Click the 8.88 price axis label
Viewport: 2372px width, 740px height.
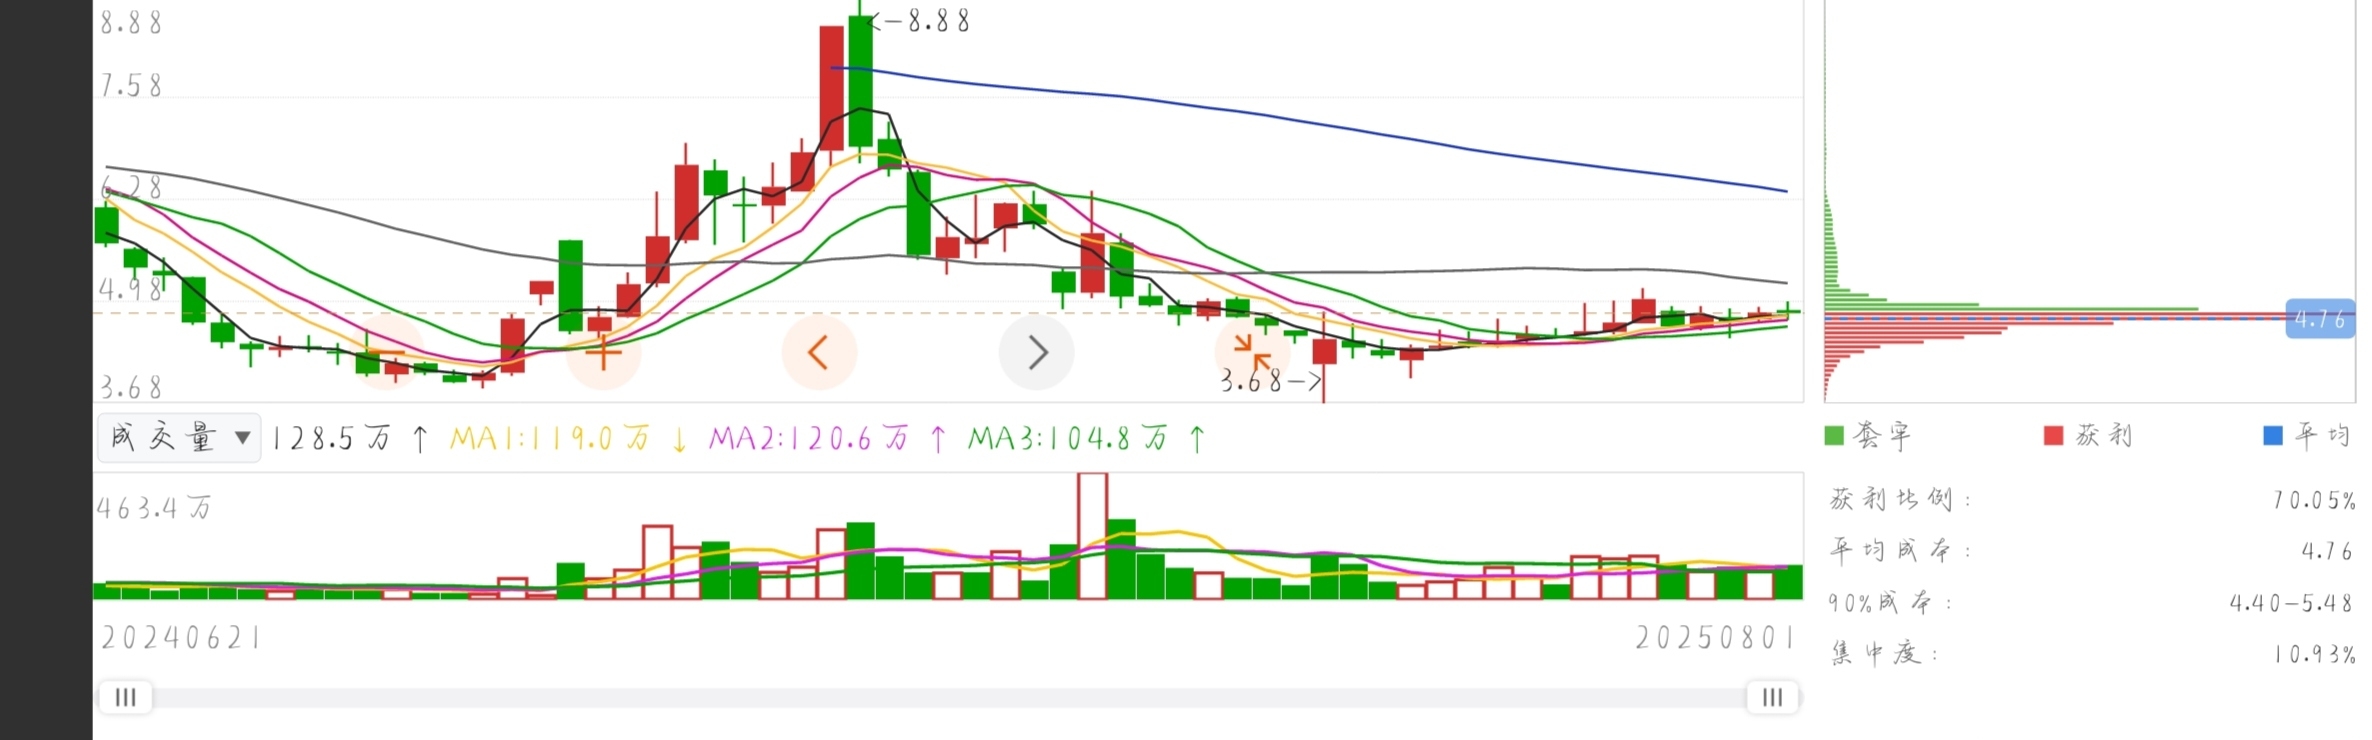(131, 23)
